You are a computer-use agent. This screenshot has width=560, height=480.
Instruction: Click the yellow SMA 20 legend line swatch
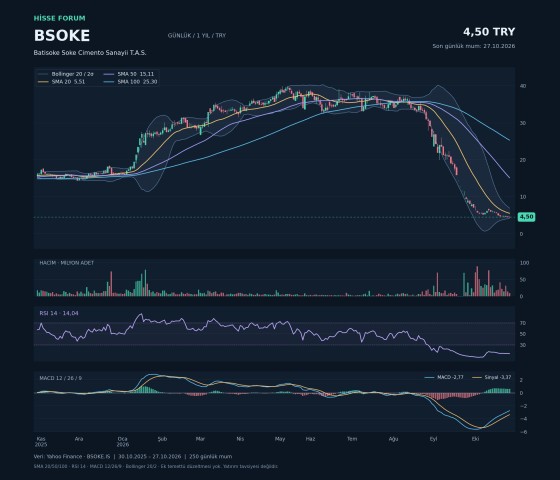(43, 82)
